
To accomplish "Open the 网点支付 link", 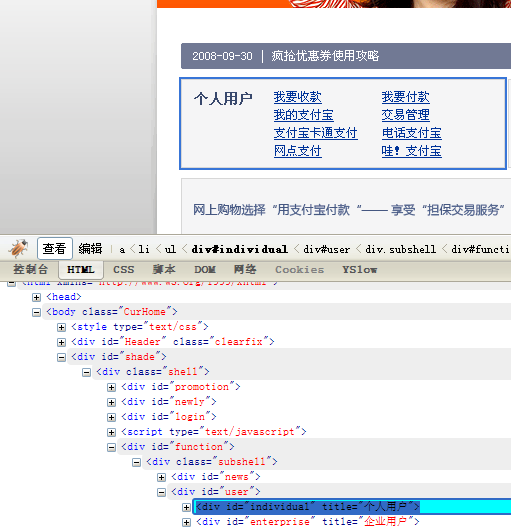I will pos(298,151).
